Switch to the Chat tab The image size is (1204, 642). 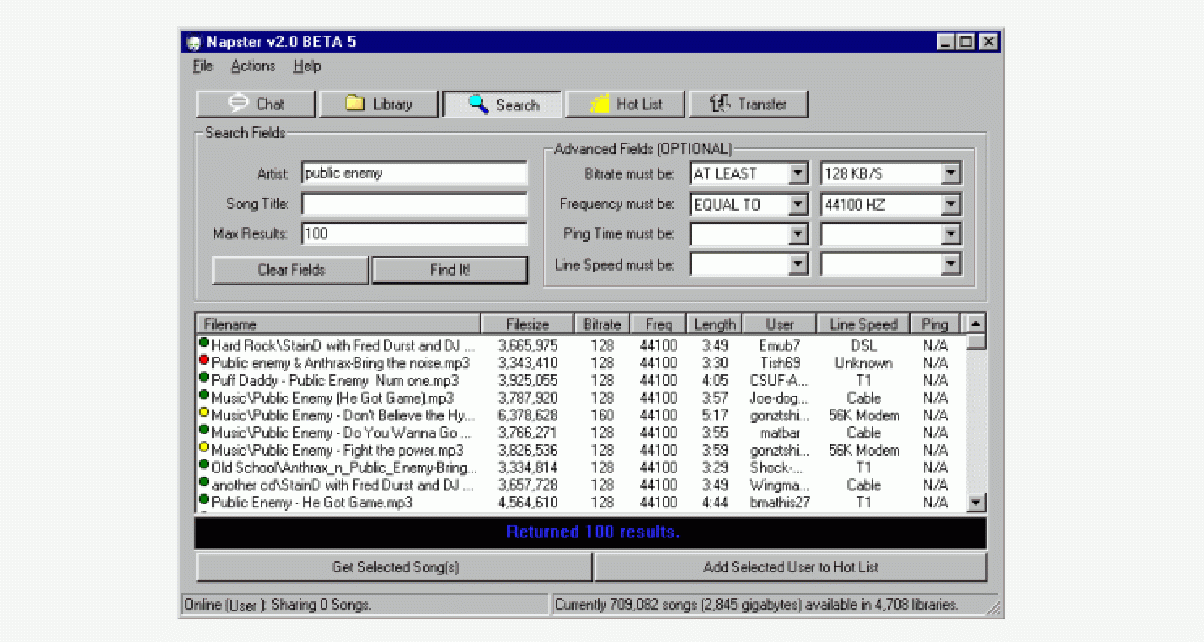pos(256,104)
